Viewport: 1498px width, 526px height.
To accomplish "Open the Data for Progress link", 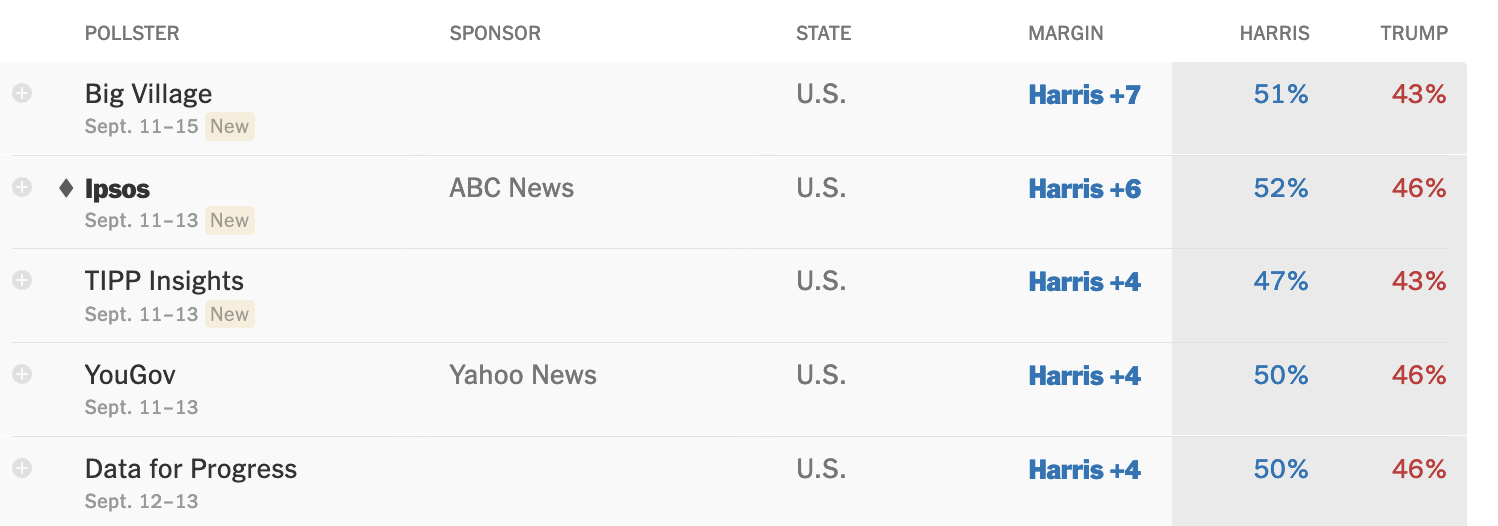I will pyautogui.click(x=190, y=469).
